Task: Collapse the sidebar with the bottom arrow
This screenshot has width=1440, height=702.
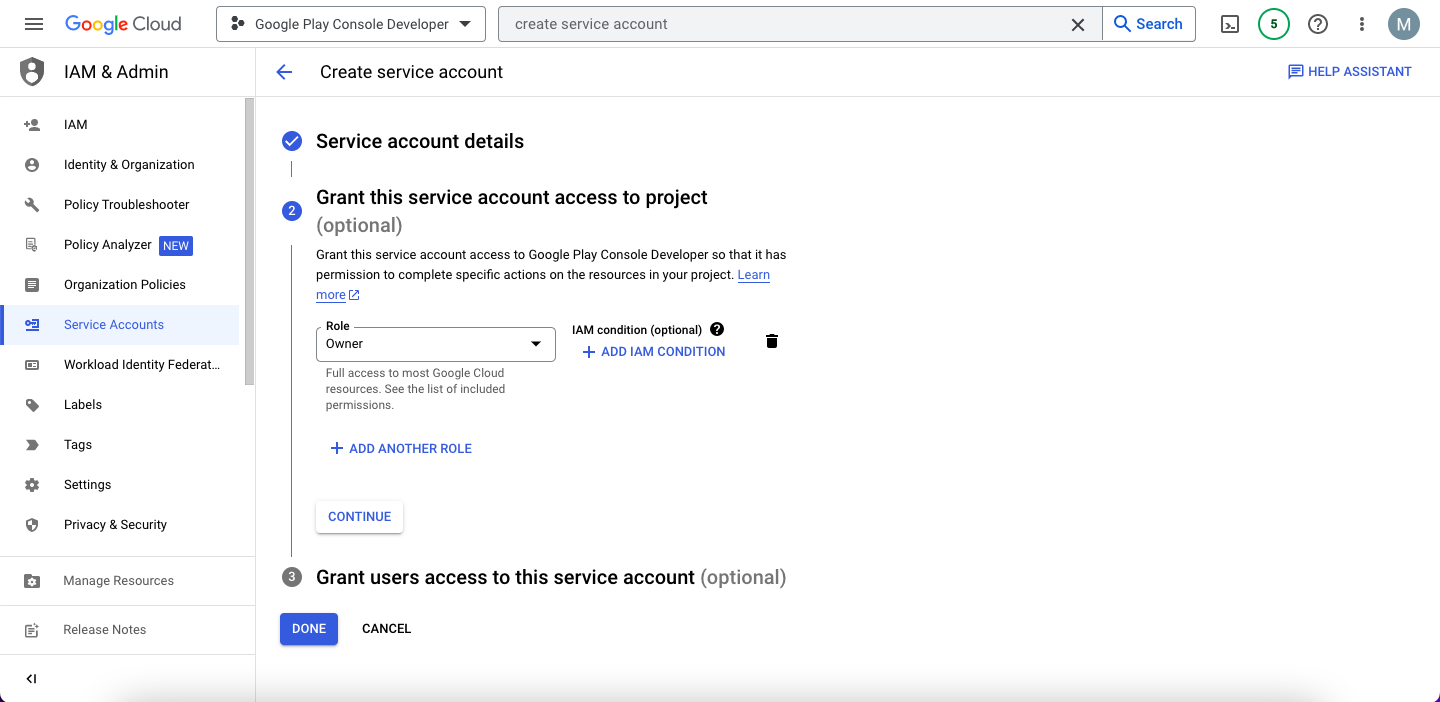Action: coord(31,679)
